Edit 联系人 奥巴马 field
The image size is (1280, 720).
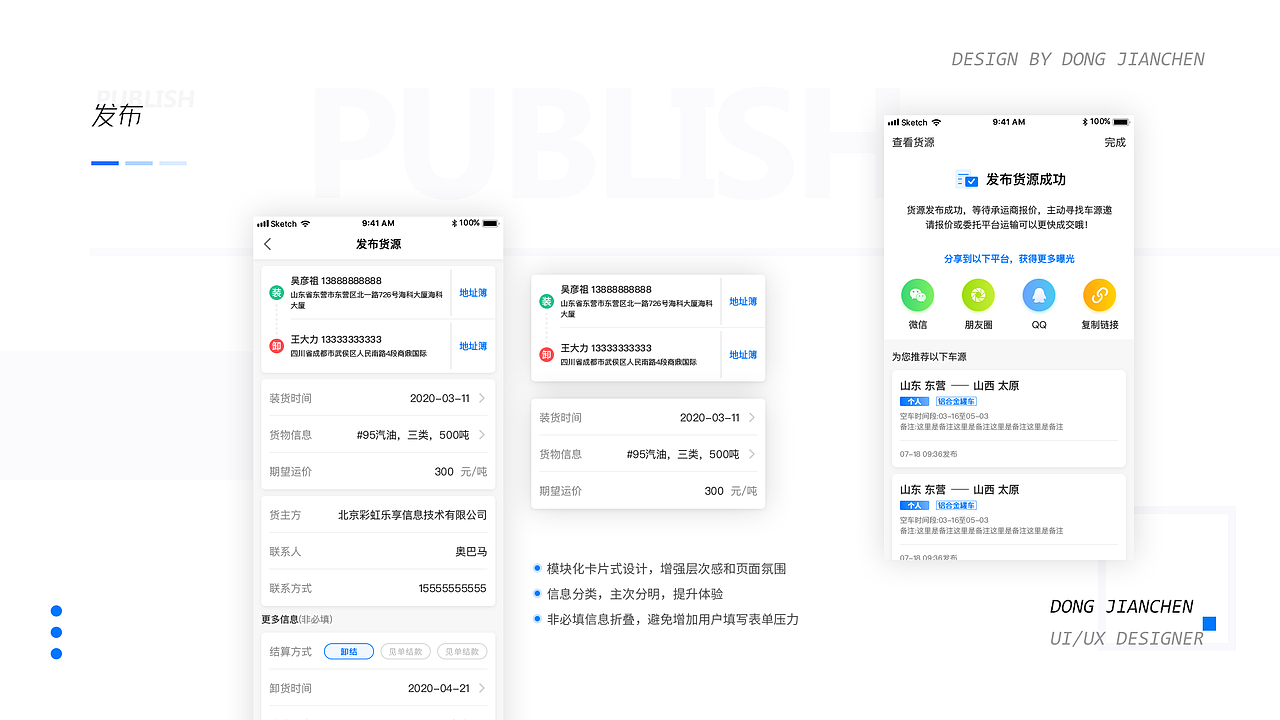click(x=378, y=552)
